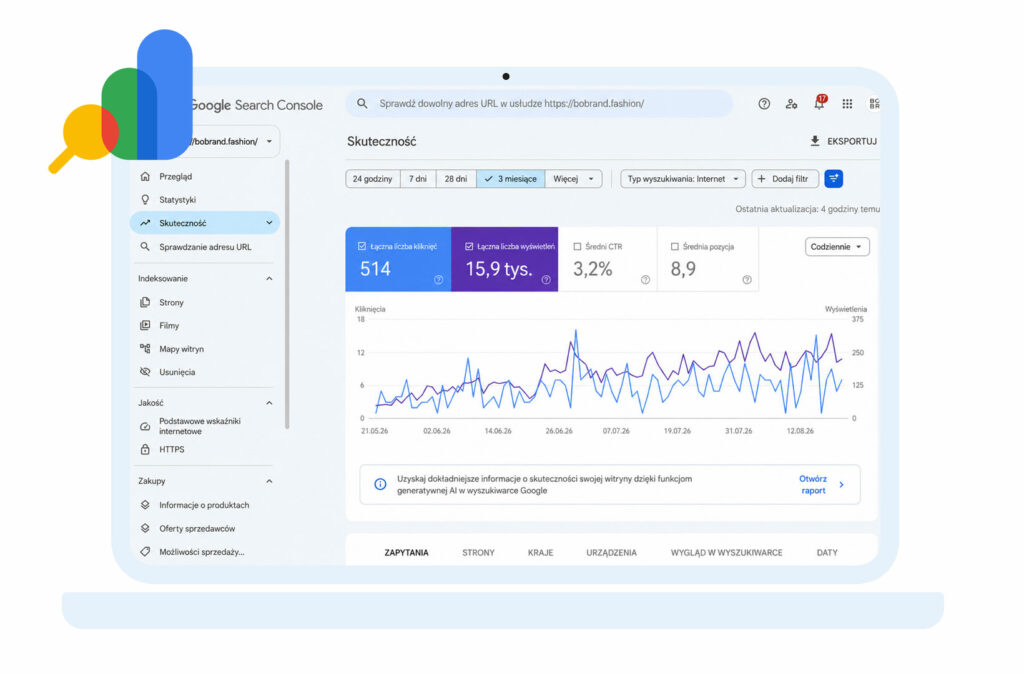
Task: Click help icon on impressions card
Action: (546, 280)
